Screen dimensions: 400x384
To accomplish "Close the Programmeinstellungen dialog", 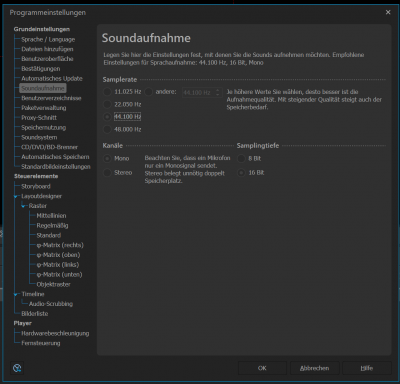I will pyautogui.click(x=388, y=12).
